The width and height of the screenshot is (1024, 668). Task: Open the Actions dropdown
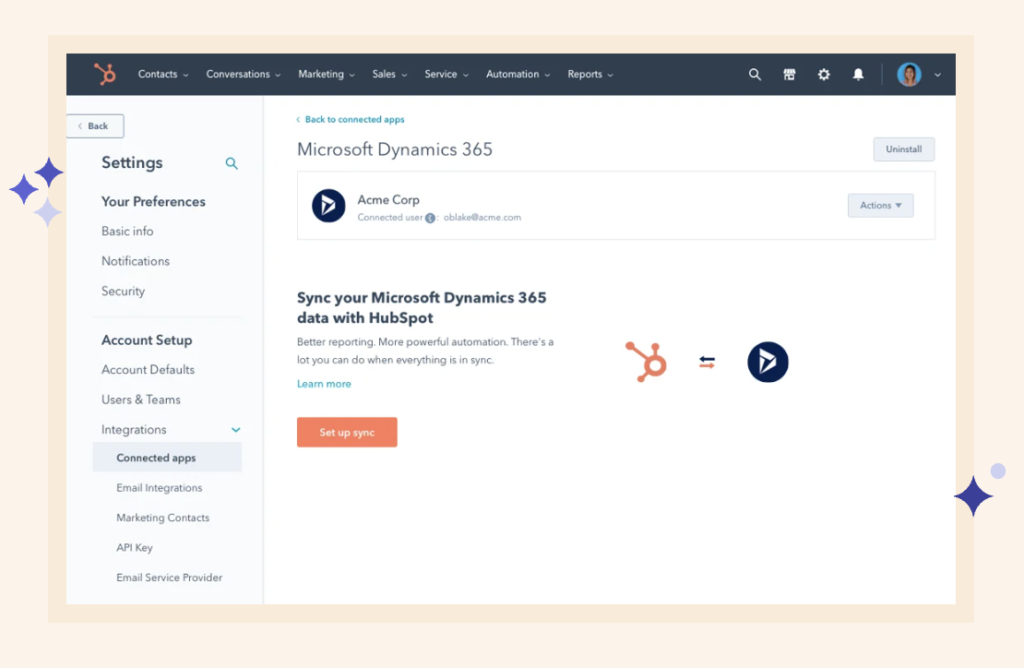pos(880,205)
